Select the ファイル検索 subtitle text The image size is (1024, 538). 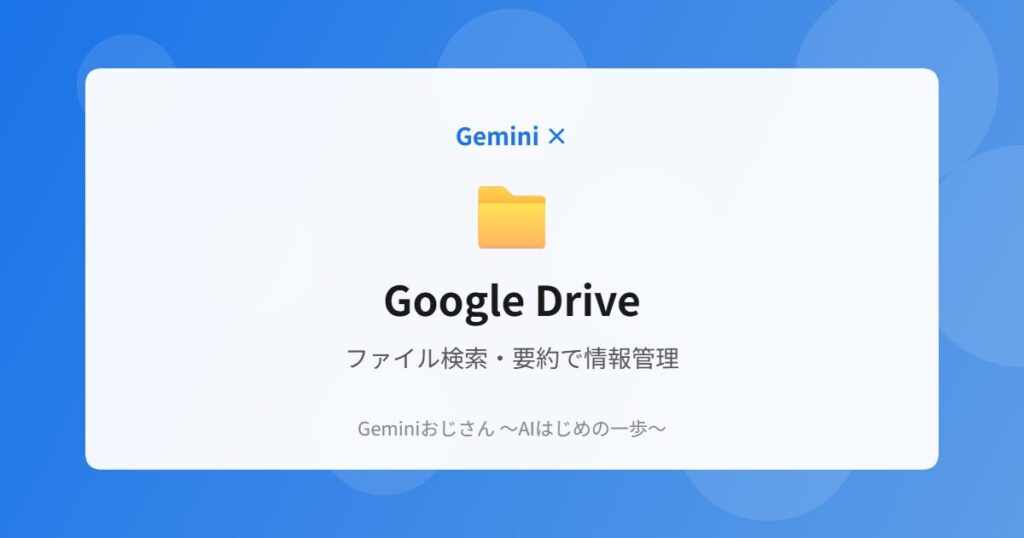pyautogui.click(x=416, y=358)
